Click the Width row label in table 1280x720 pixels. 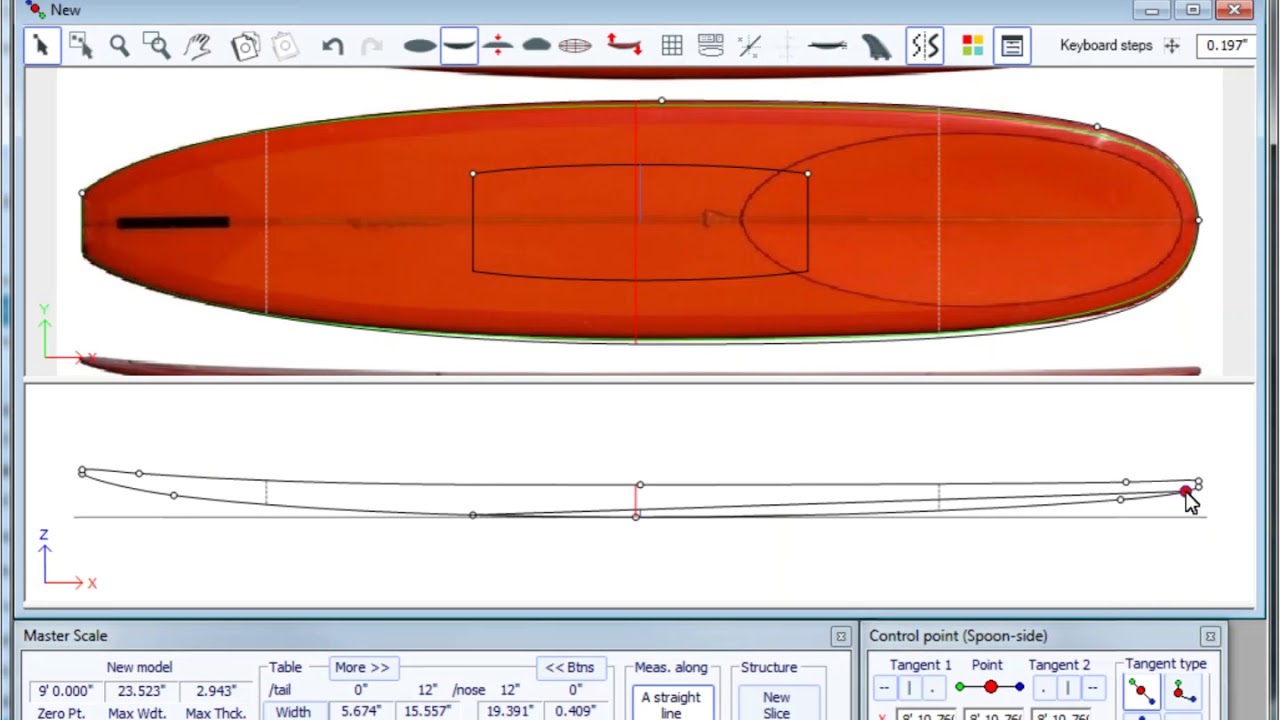point(293,712)
